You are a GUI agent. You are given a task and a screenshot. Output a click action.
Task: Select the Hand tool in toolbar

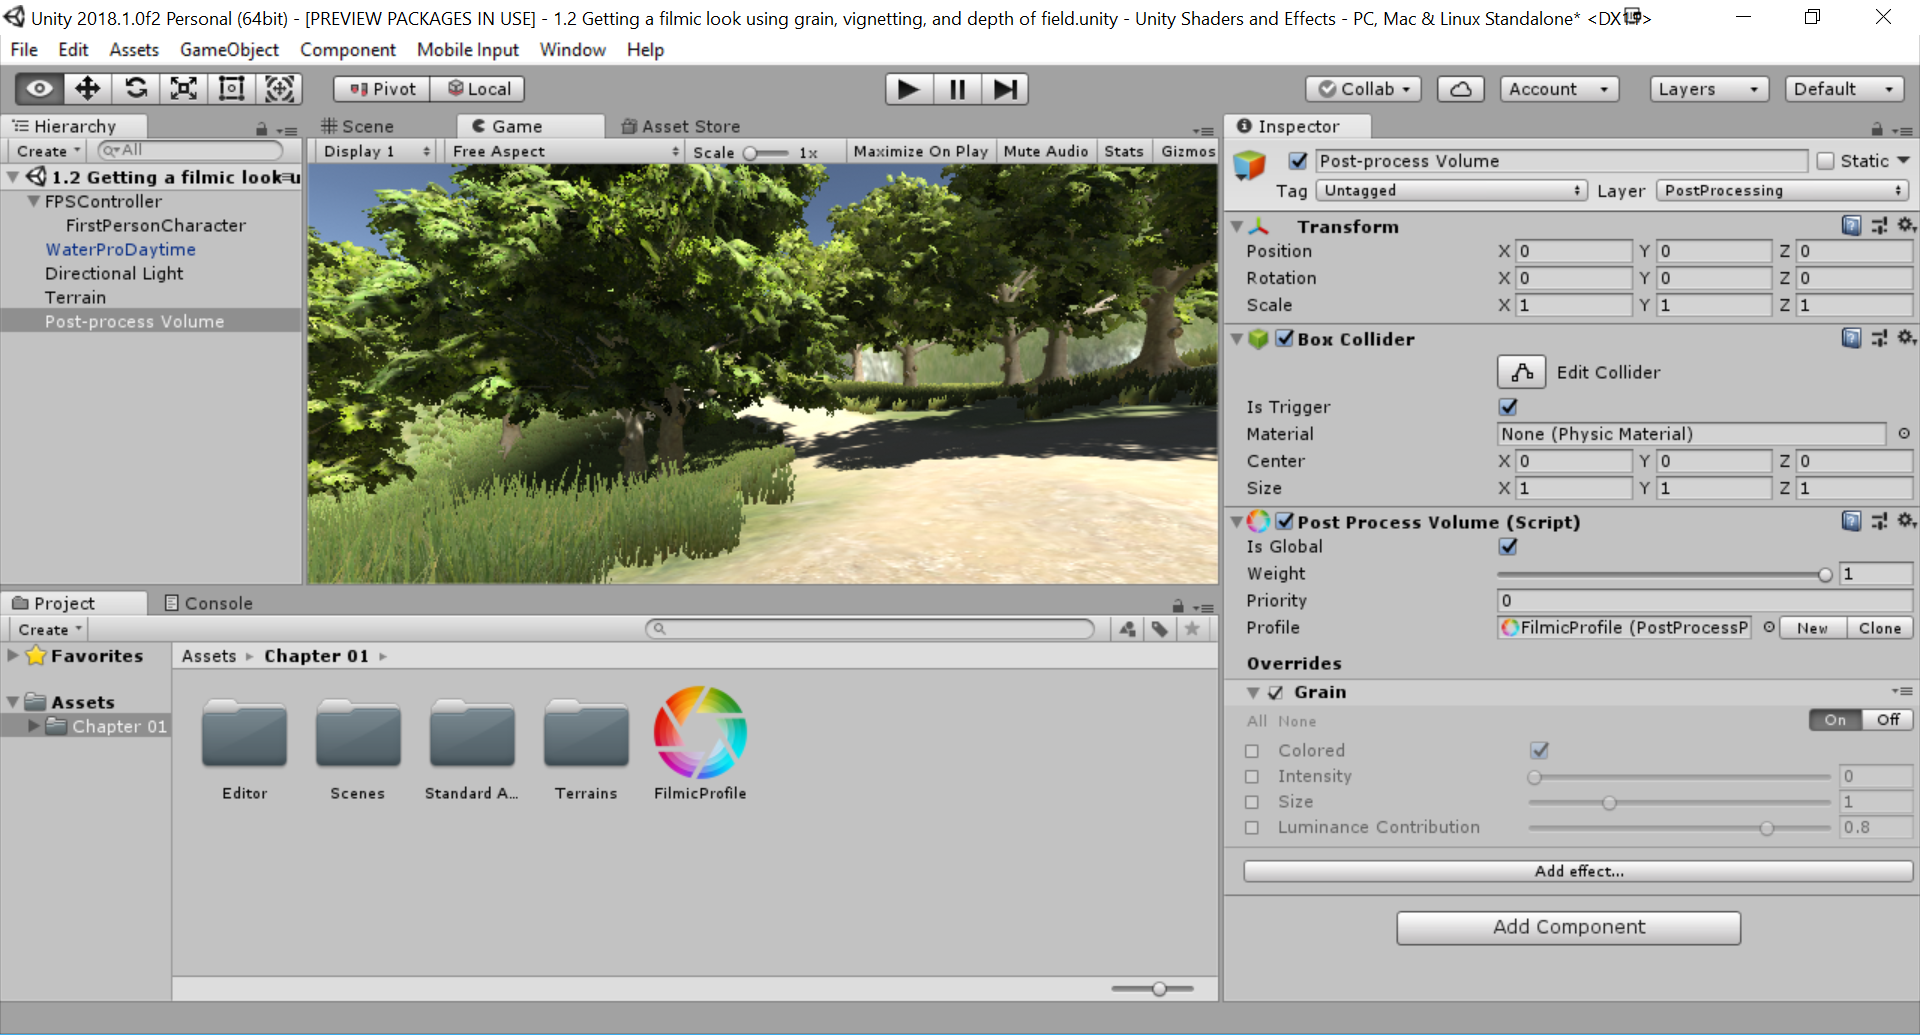[39, 89]
